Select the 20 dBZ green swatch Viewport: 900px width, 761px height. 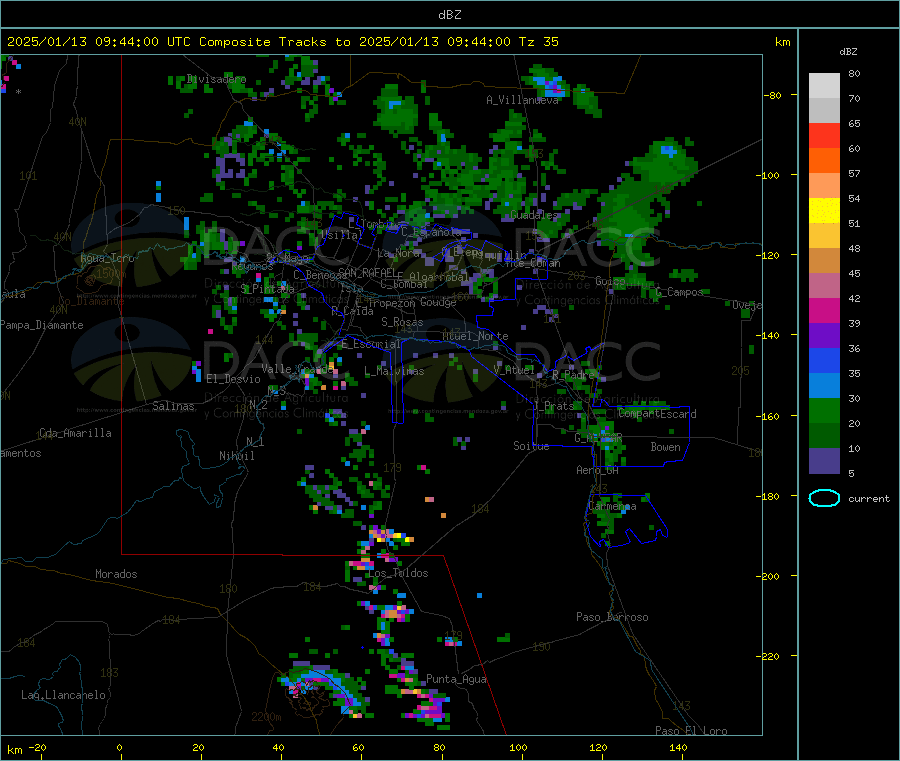[x=824, y=411]
